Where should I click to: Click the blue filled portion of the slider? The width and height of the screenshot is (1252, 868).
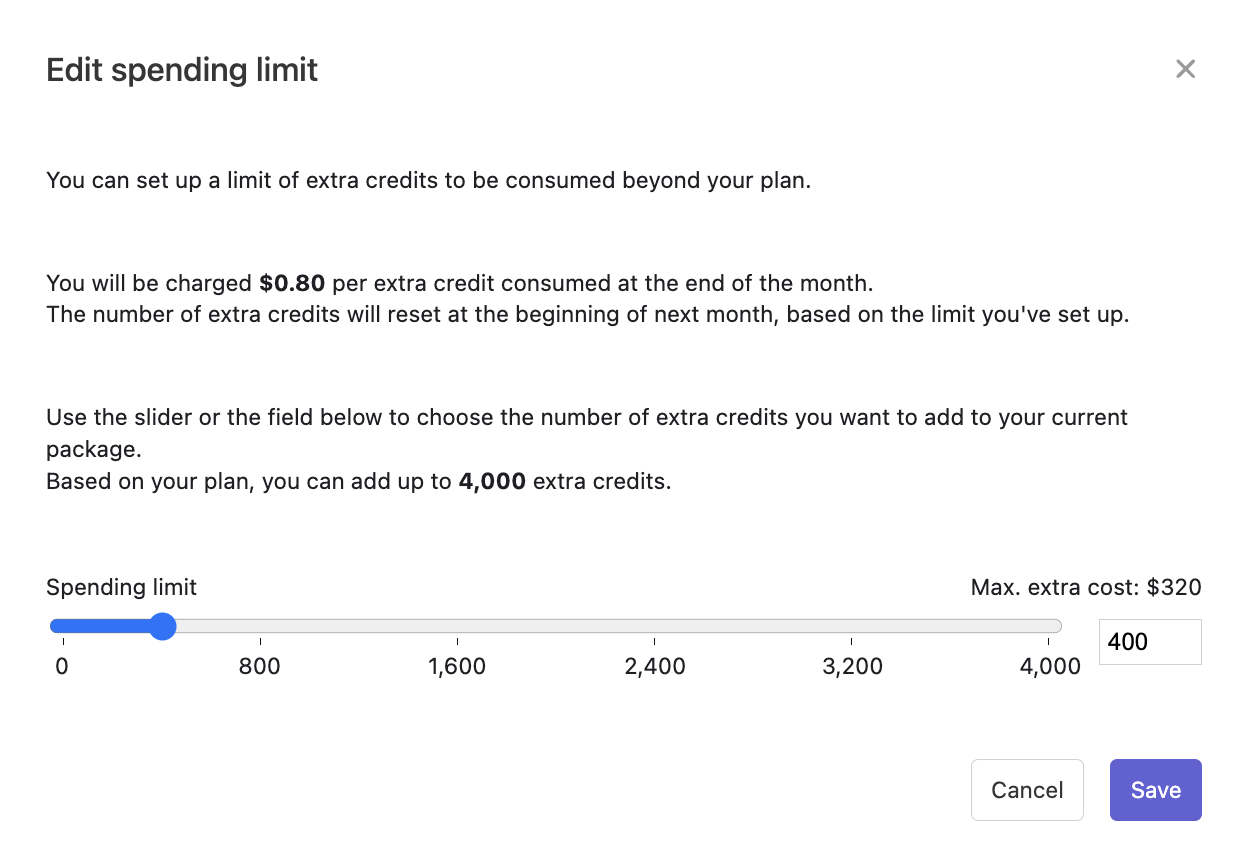click(x=100, y=627)
